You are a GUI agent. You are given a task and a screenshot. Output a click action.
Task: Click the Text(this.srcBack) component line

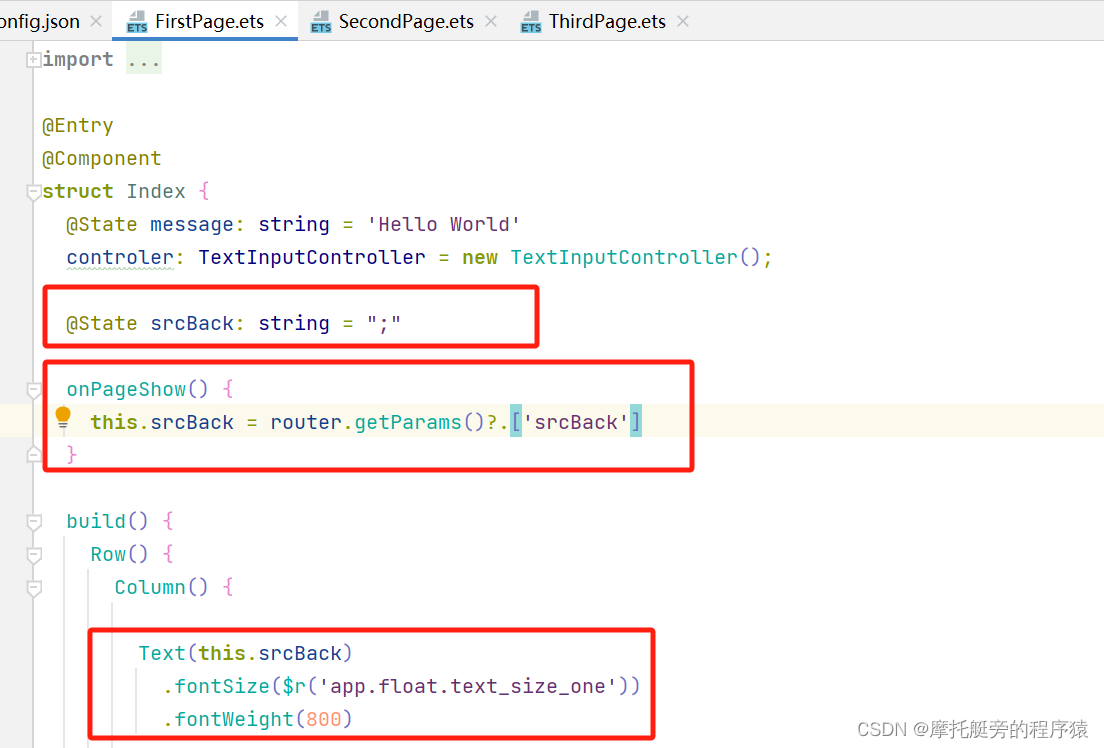[x=245, y=653]
